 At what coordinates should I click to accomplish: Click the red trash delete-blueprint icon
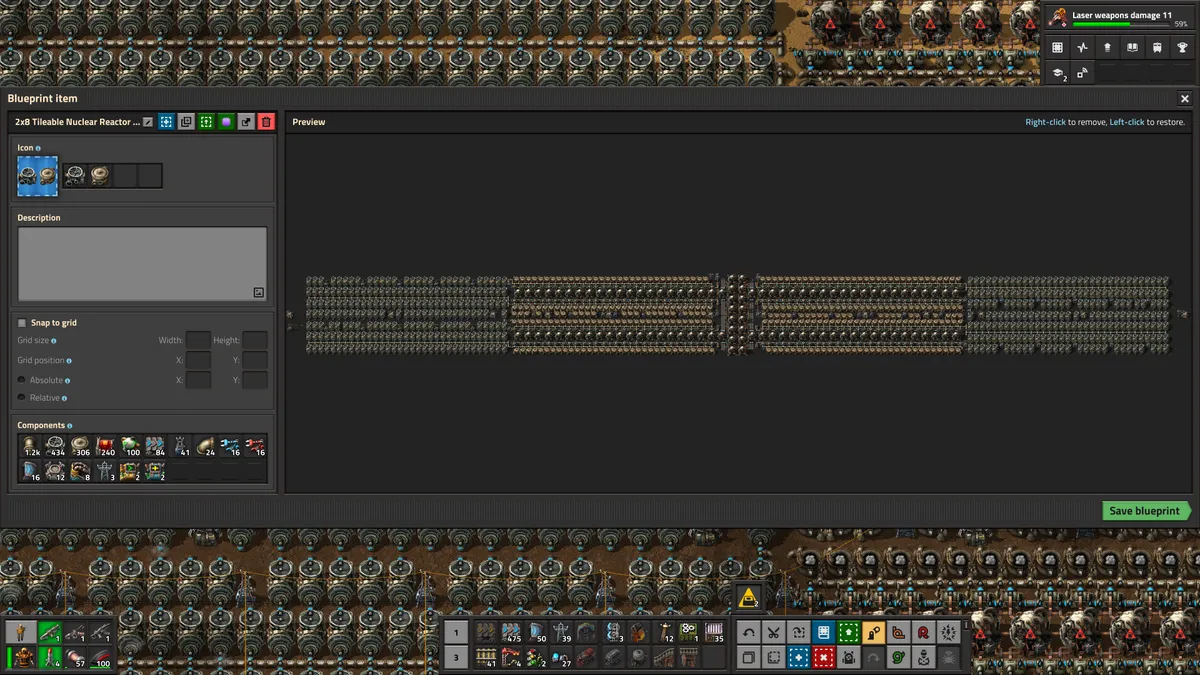266,122
